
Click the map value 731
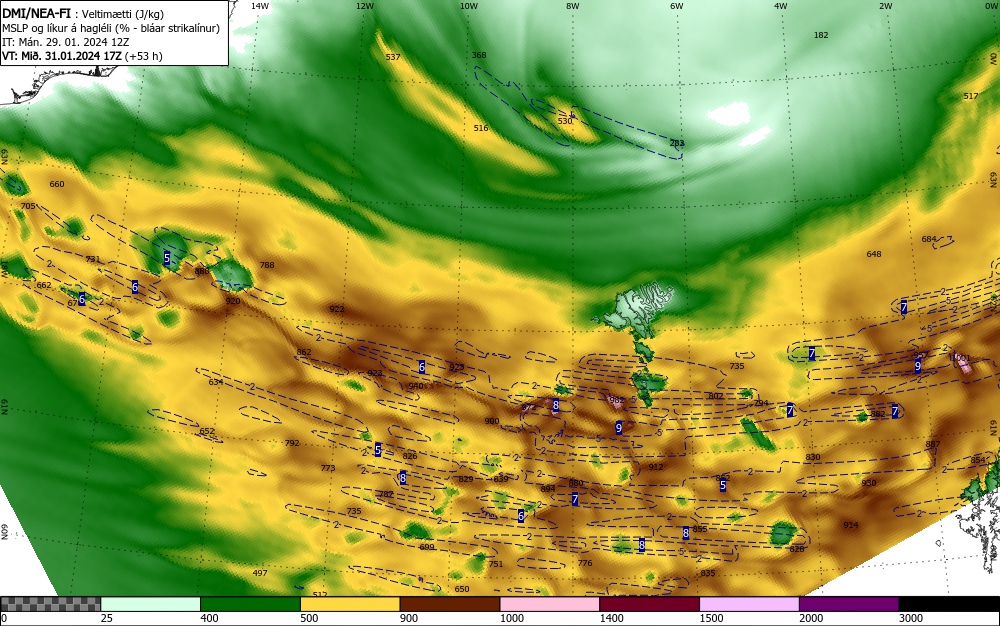point(93,259)
